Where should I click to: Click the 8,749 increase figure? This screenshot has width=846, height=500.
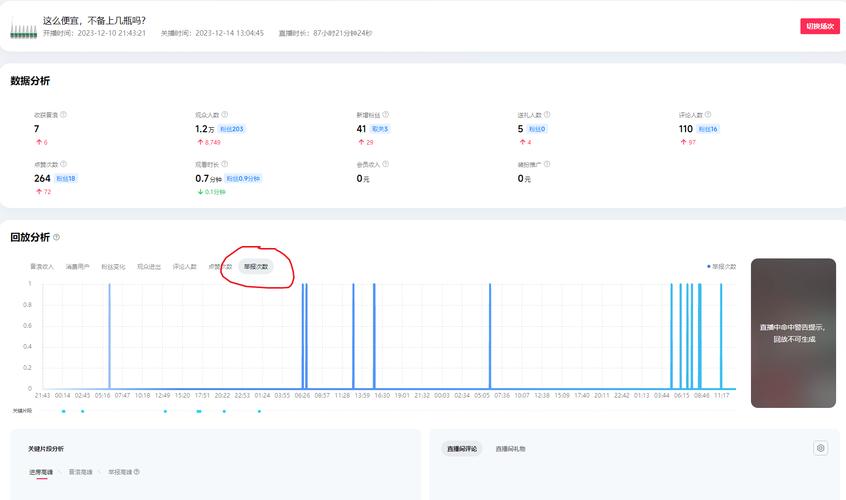click(209, 142)
